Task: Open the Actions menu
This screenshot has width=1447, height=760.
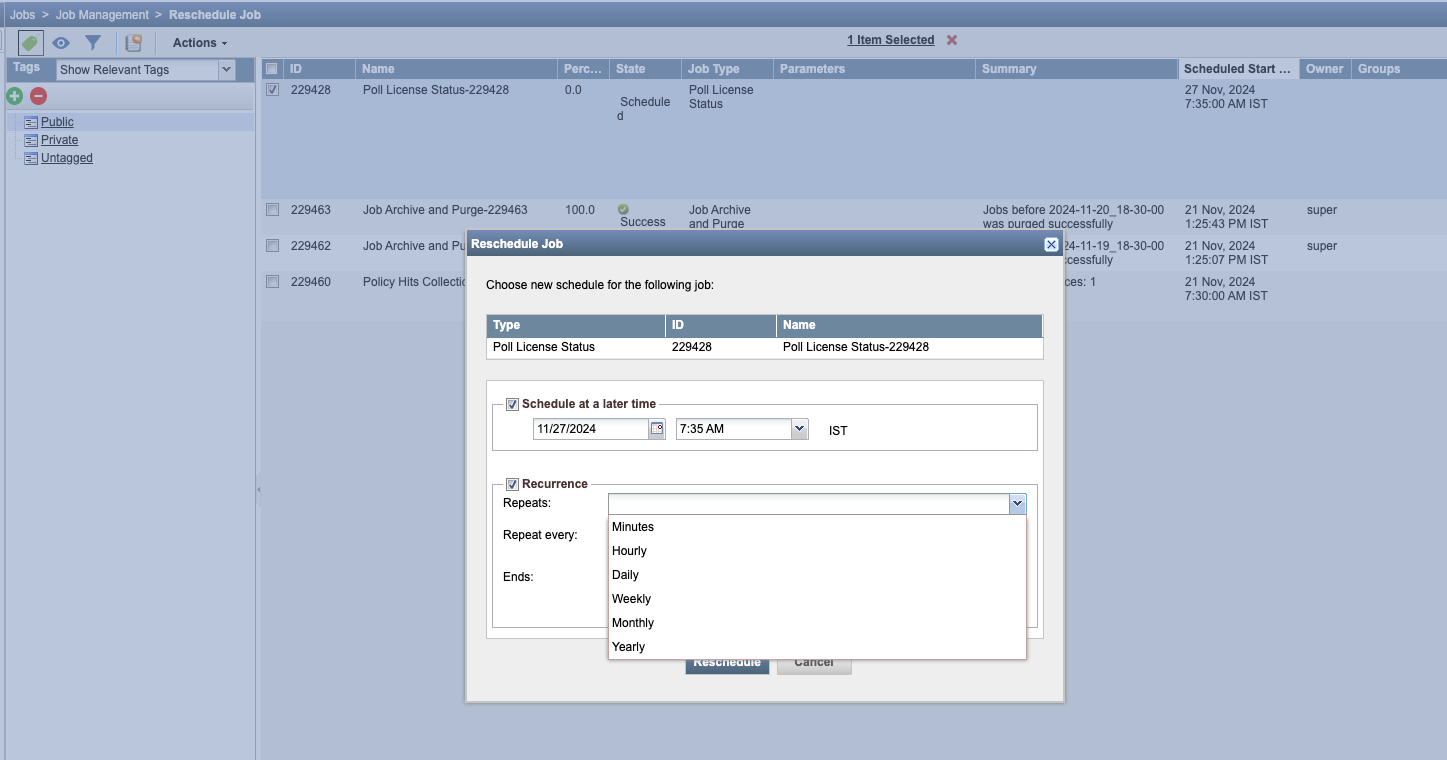Action: point(200,43)
